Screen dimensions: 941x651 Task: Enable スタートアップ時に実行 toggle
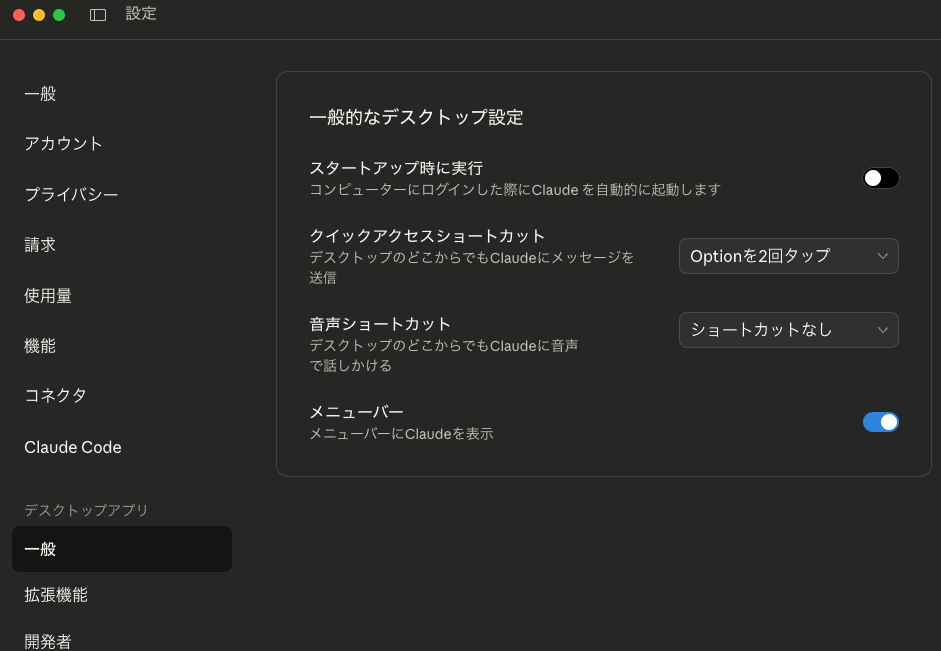coord(880,178)
